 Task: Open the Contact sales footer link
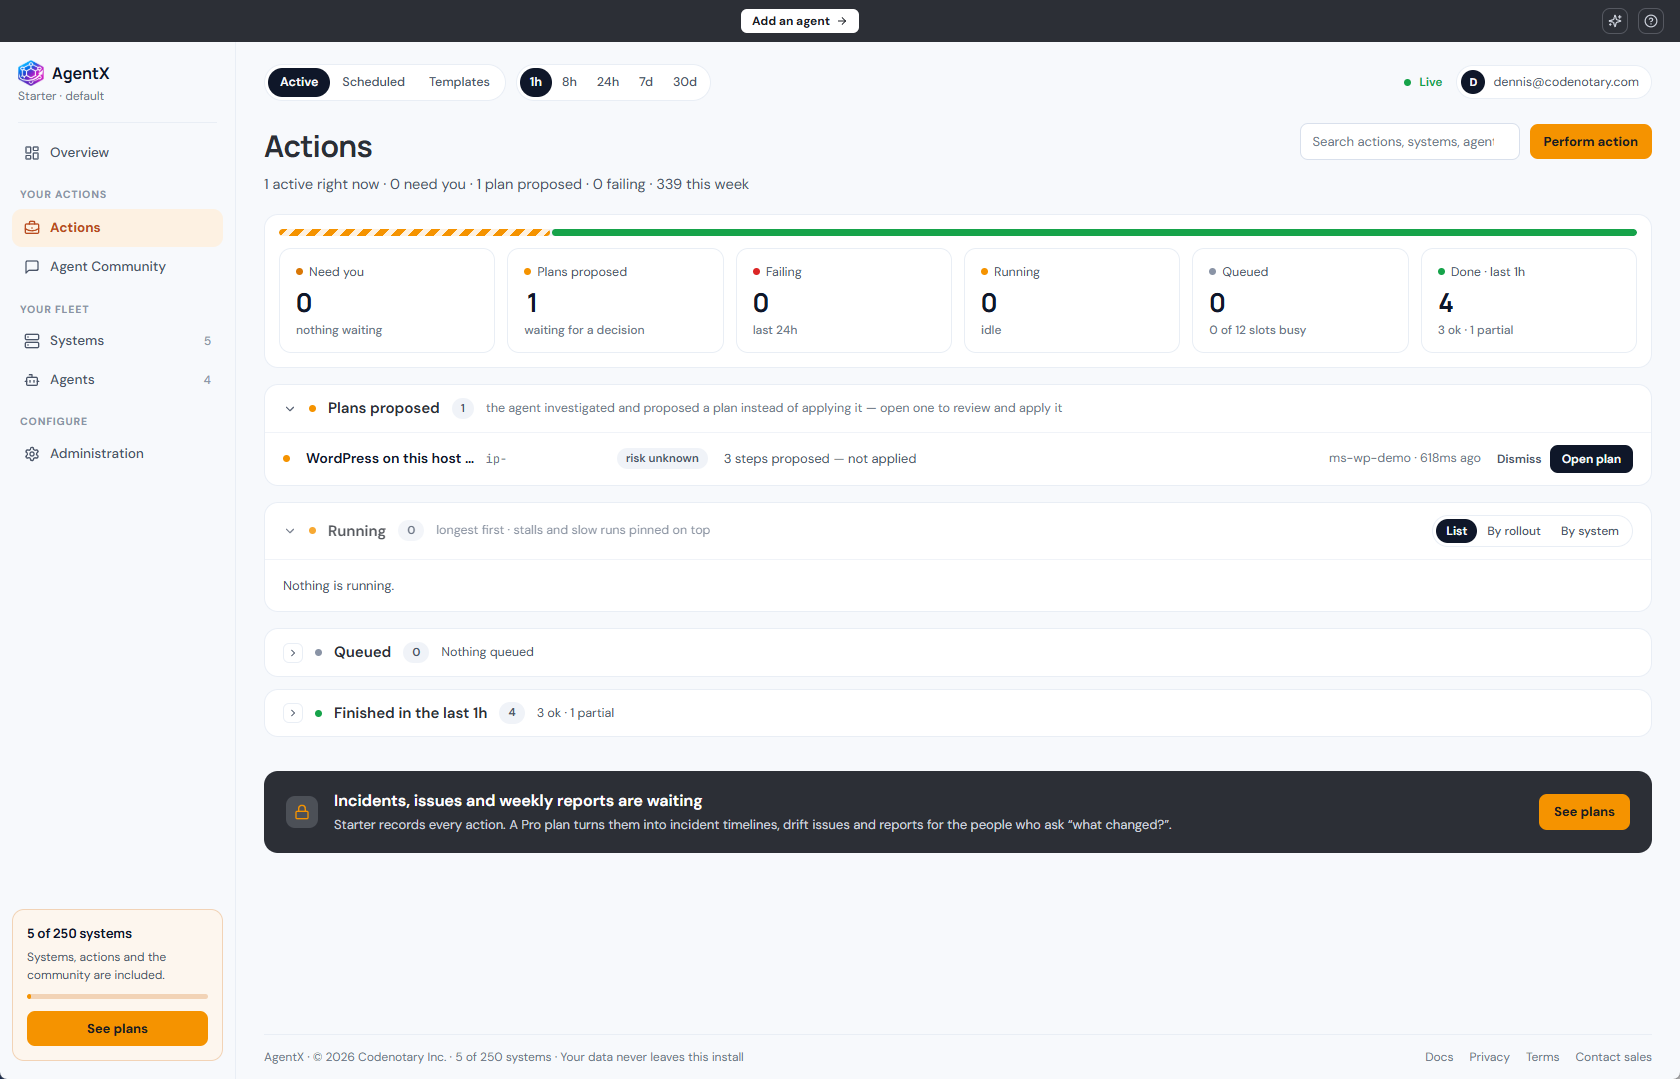(x=1613, y=1057)
